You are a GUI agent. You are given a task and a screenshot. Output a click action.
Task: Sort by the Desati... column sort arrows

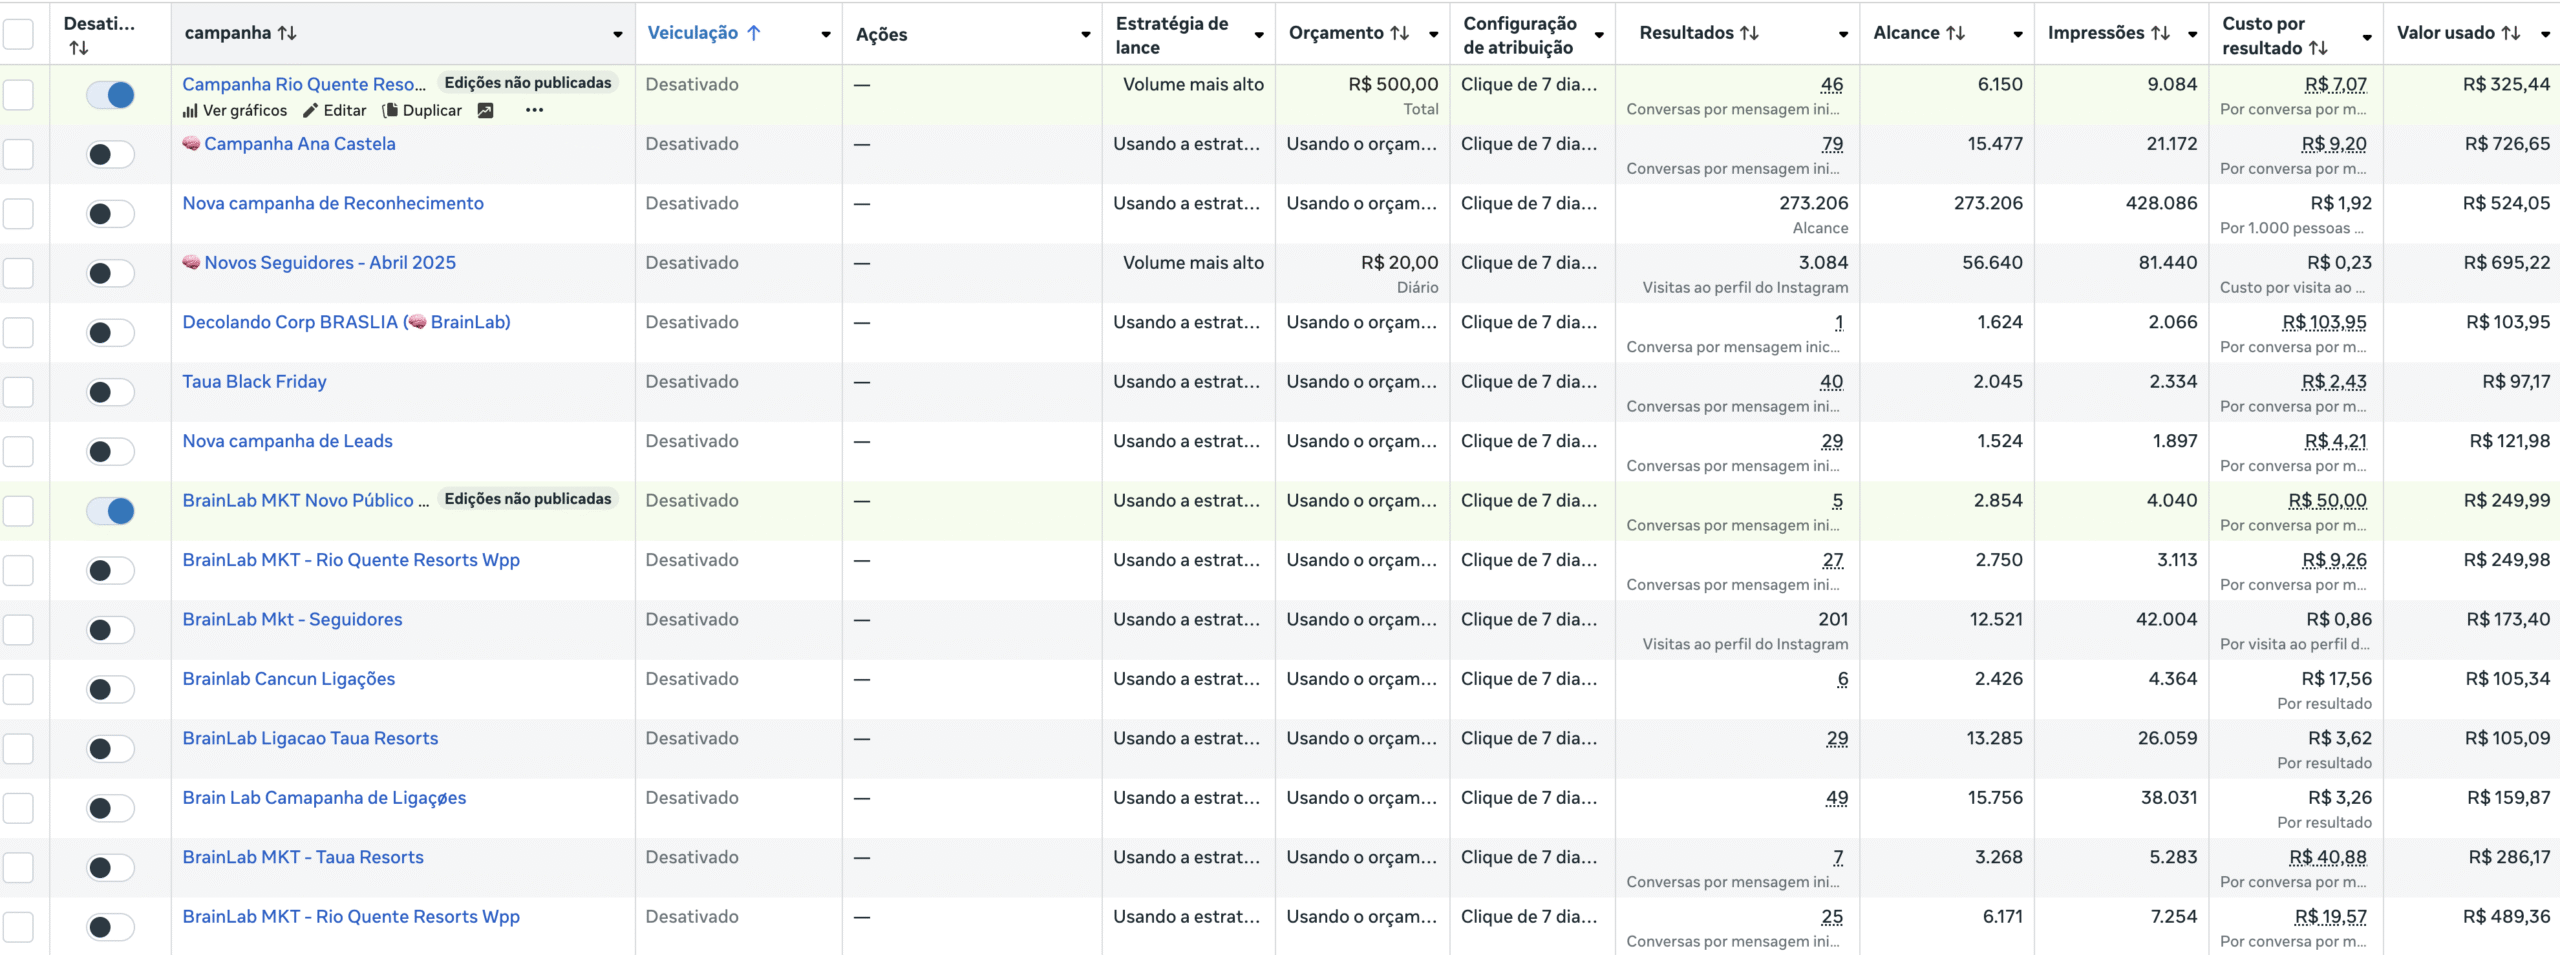pyautogui.click(x=79, y=48)
